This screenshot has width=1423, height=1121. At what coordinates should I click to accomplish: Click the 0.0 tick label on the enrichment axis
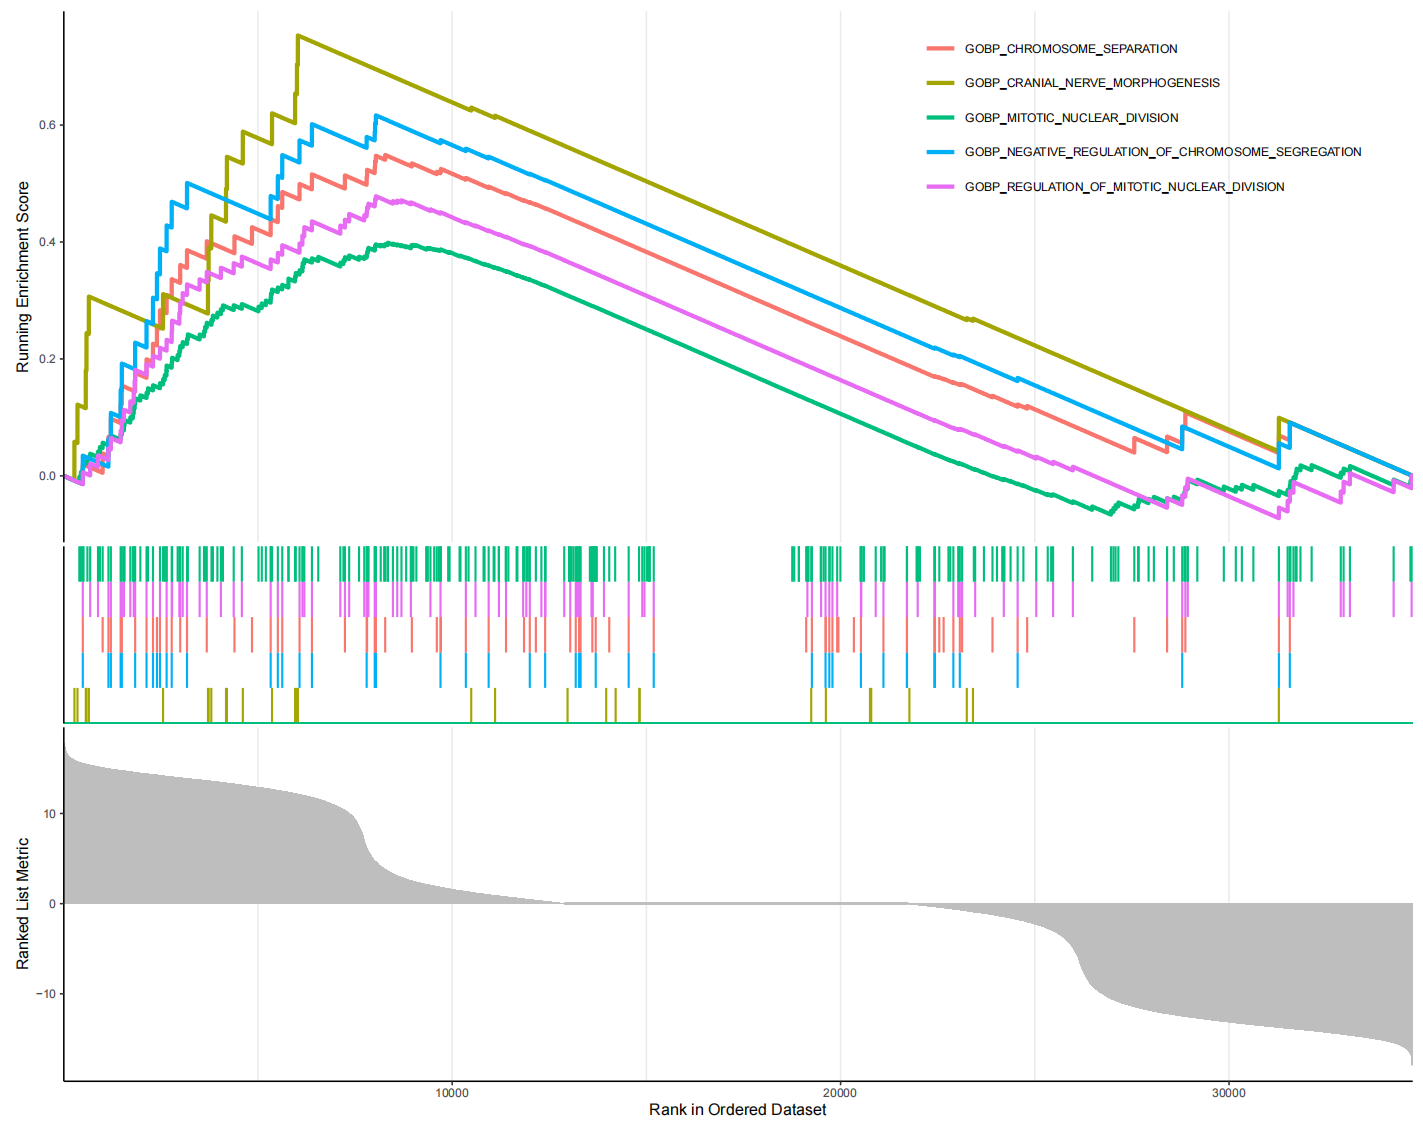(x=47, y=476)
